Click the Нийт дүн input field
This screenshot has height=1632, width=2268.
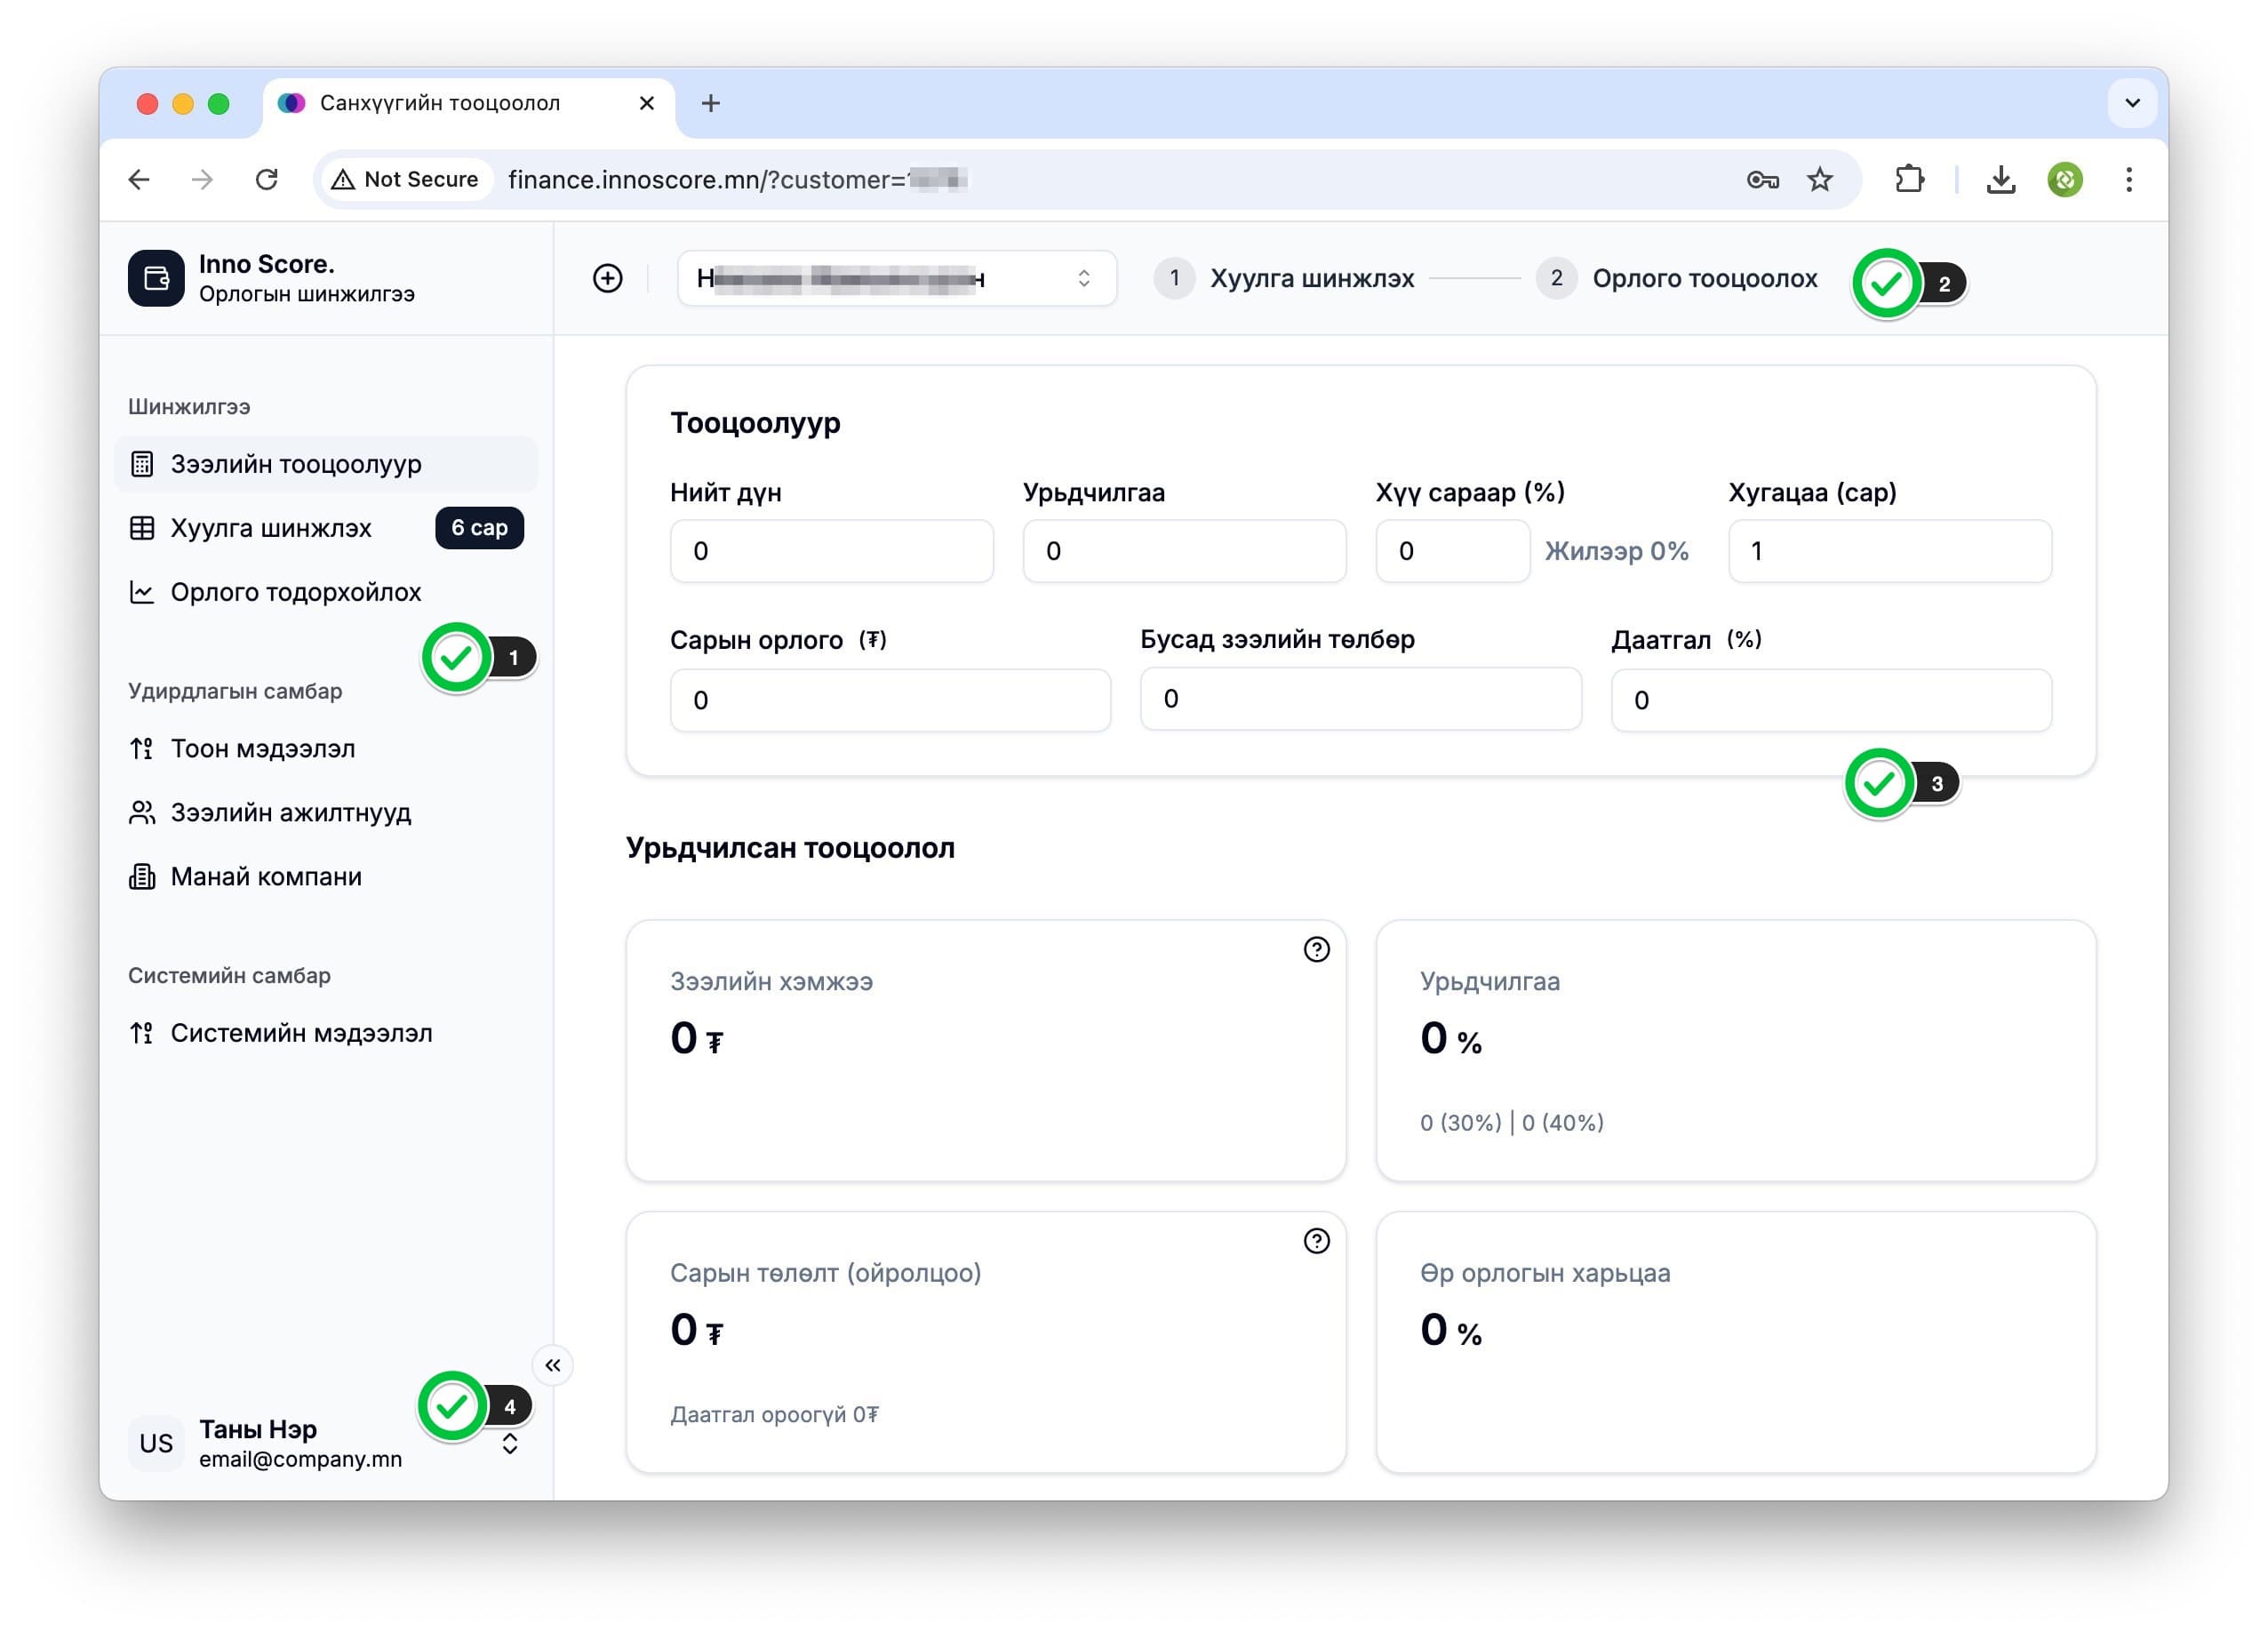(831, 551)
